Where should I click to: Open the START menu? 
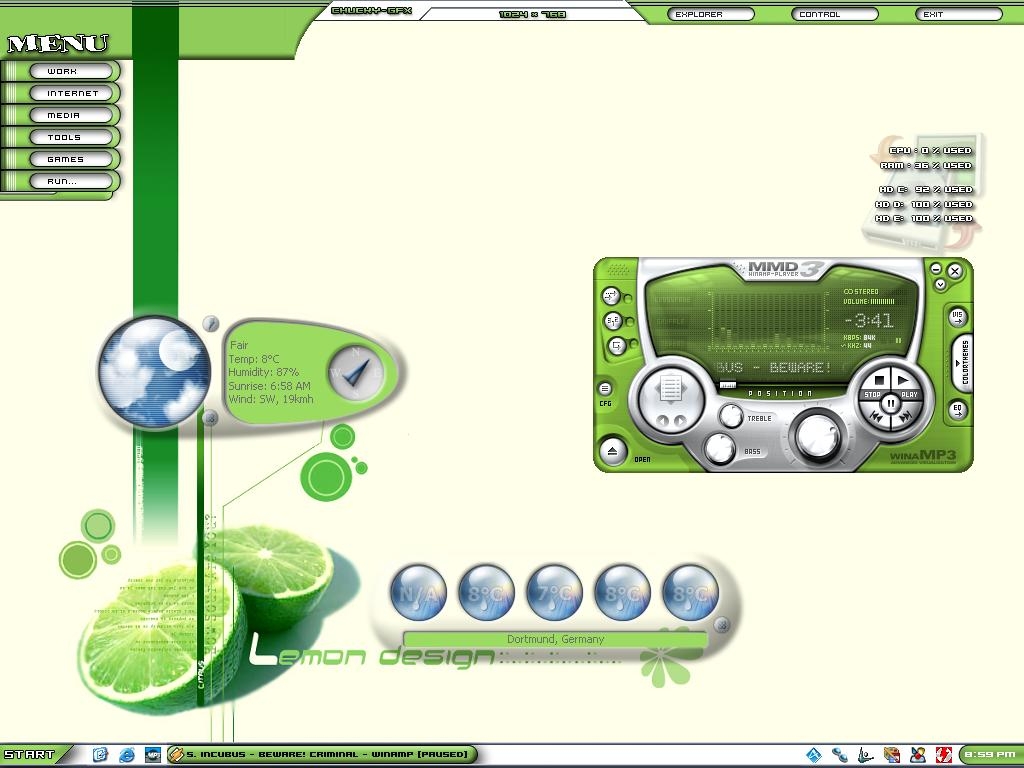(29, 754)
